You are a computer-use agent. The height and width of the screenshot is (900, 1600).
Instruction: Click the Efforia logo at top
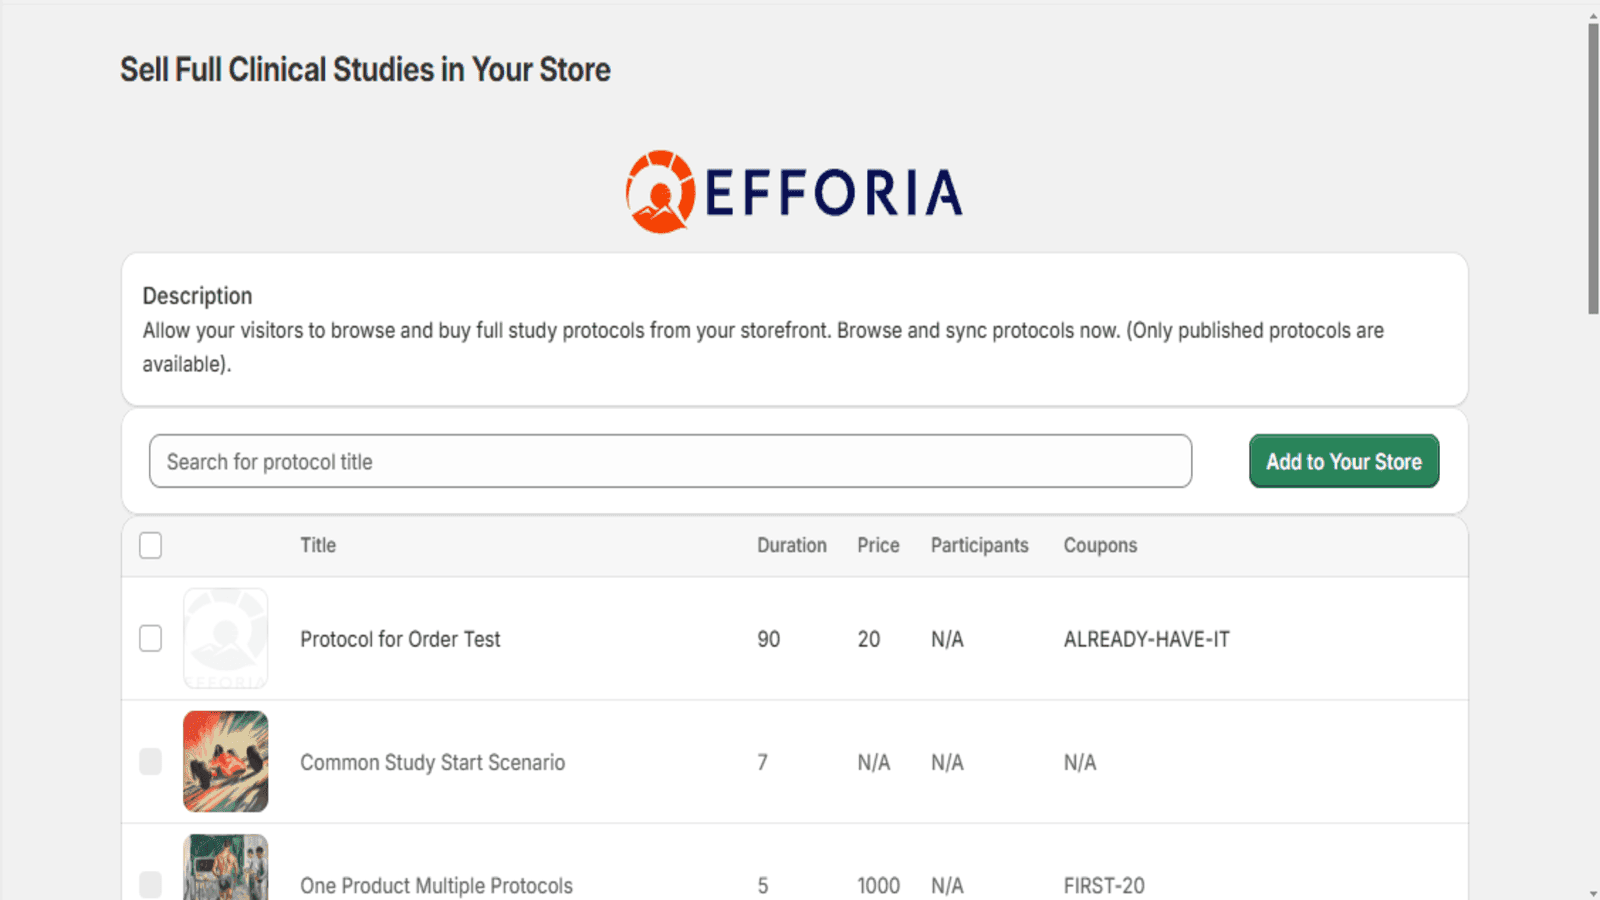coord(795,192)
